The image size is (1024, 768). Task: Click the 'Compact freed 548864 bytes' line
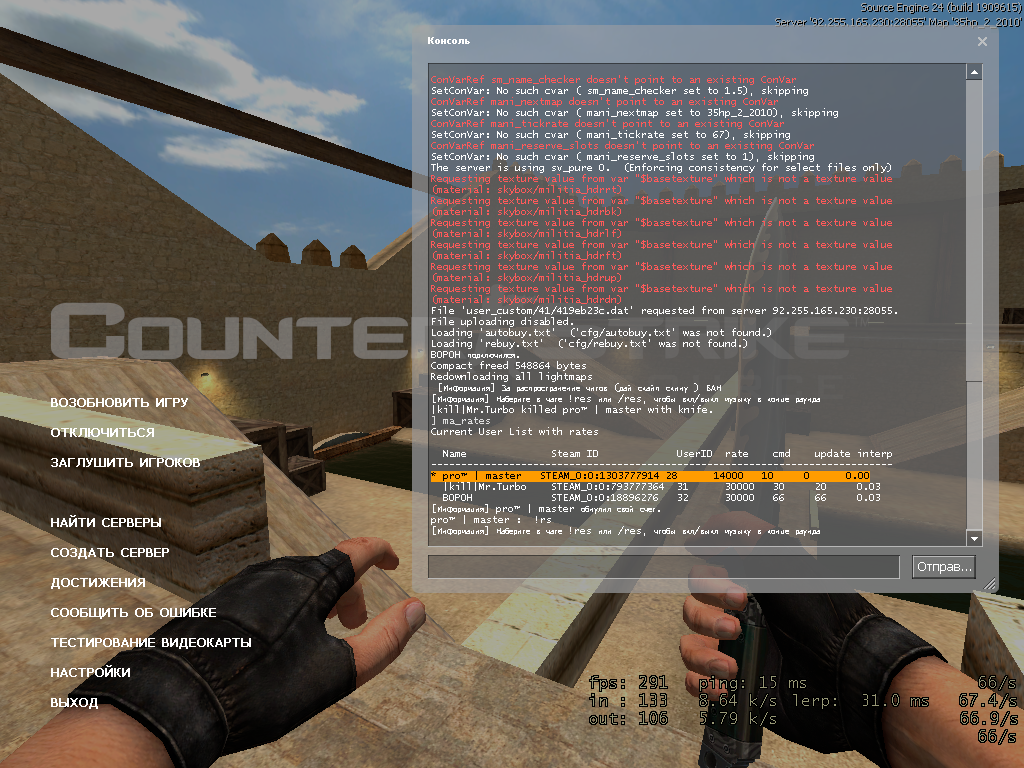tap(509, 366)
